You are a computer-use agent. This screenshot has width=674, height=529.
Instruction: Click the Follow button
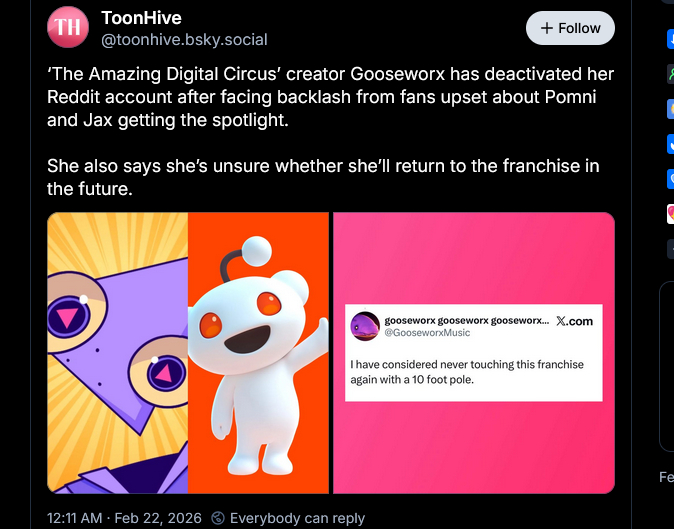[570, 28]
